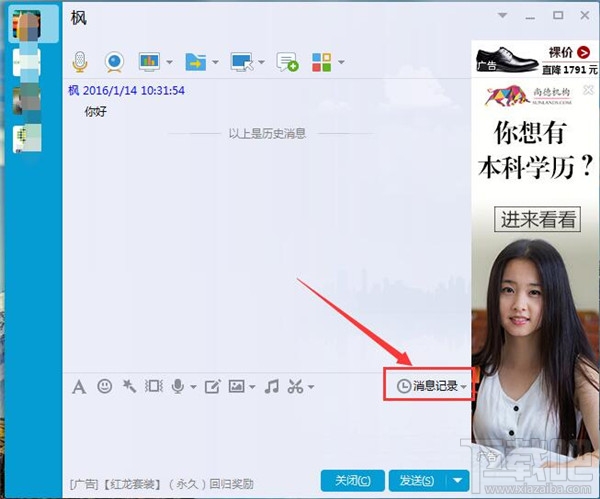Click the contact name 枫 in the title
600x499 pixels.
tap(78, 18)
